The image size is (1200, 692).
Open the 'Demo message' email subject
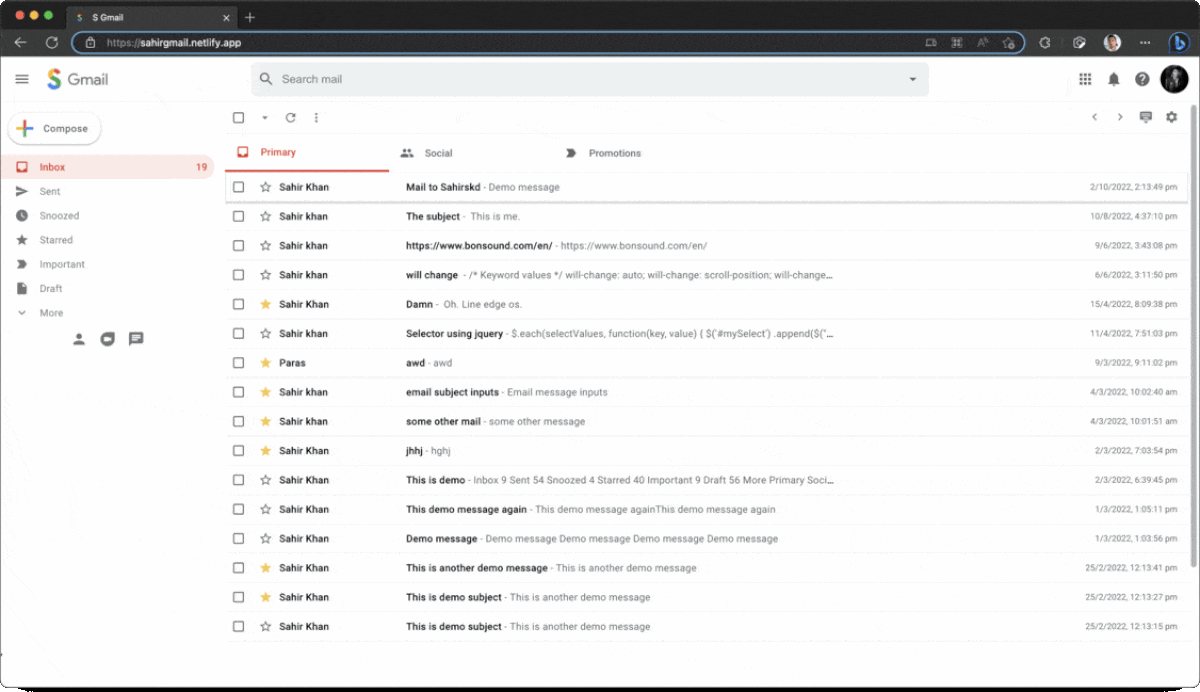pos(441,539)
